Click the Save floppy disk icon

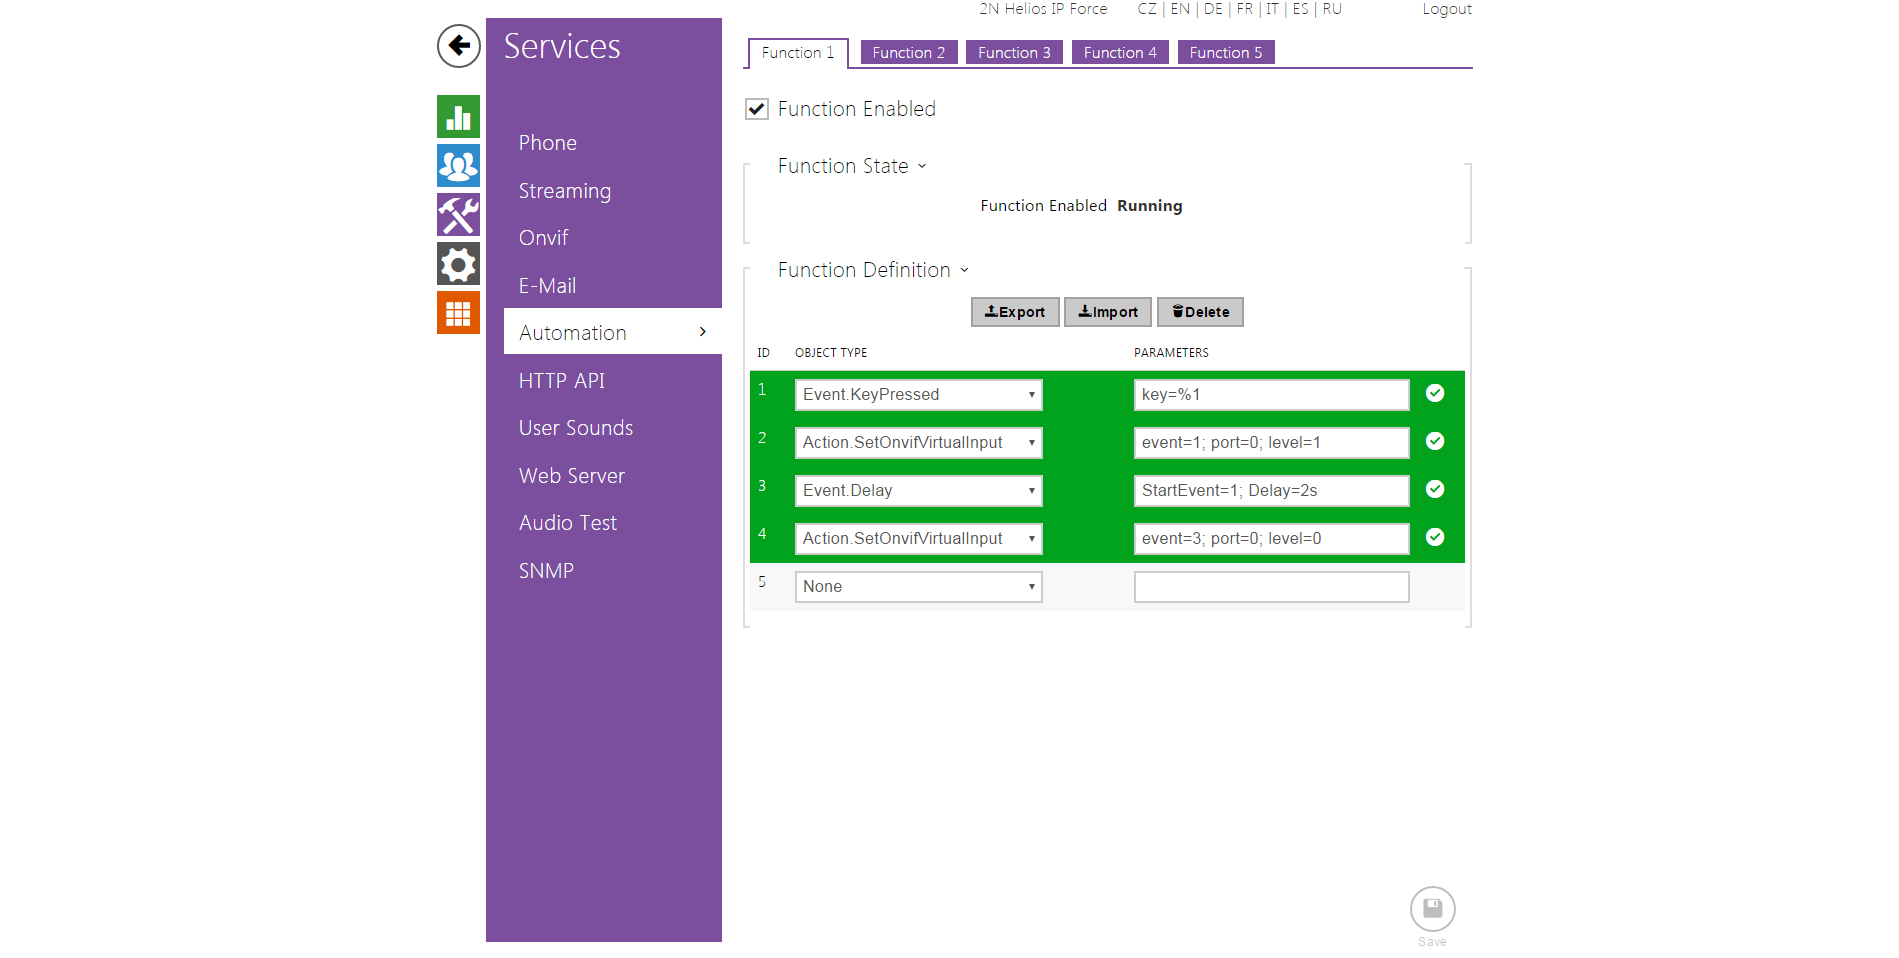1432,909
